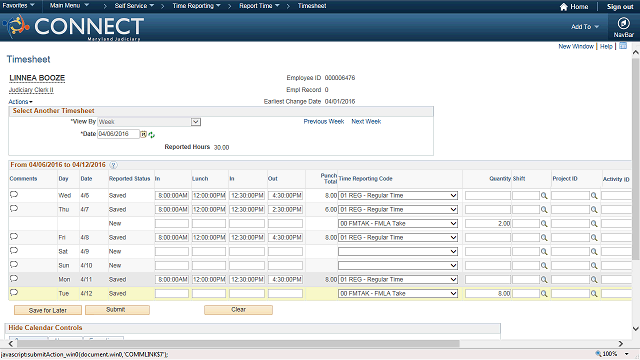Open comment bubble for Tue 4/12
The height and width of the screenshot is (360, 640).
click(14, 292)
